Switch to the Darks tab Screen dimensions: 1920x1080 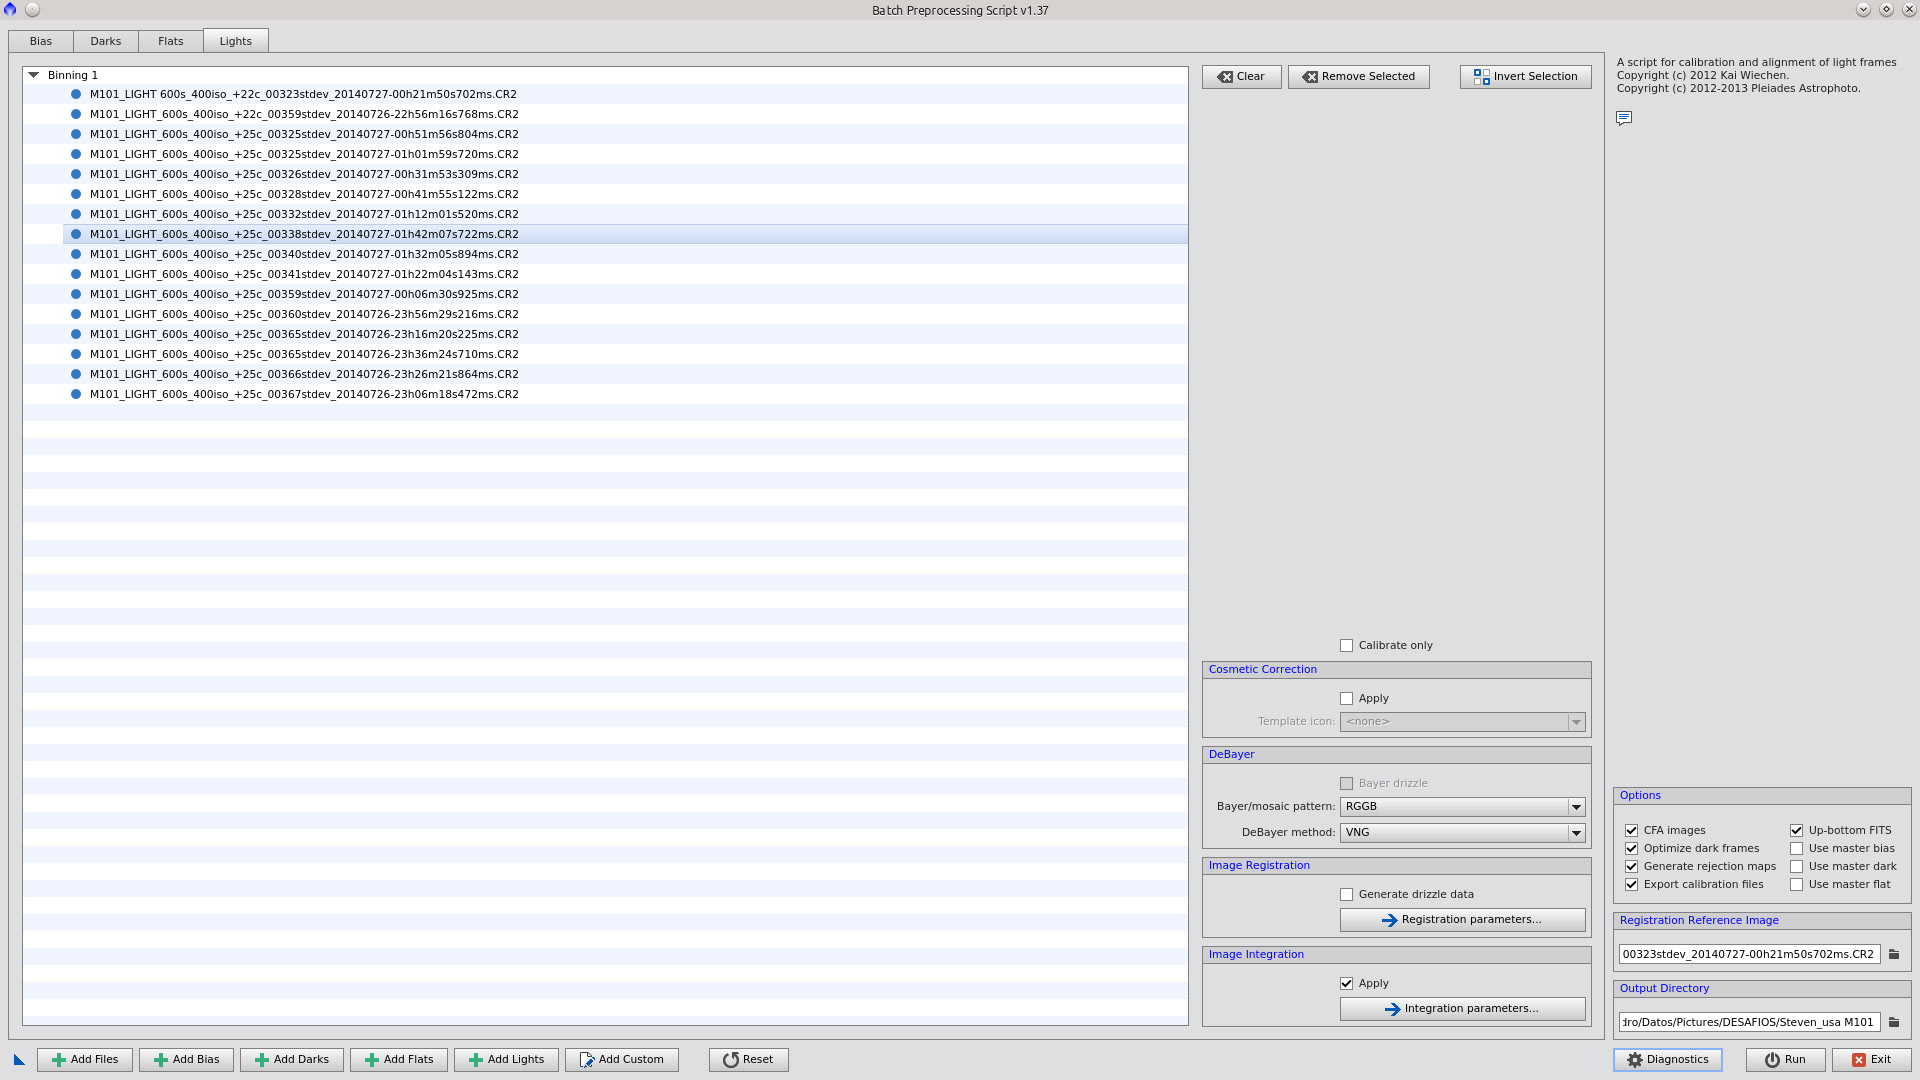[105, 41]
